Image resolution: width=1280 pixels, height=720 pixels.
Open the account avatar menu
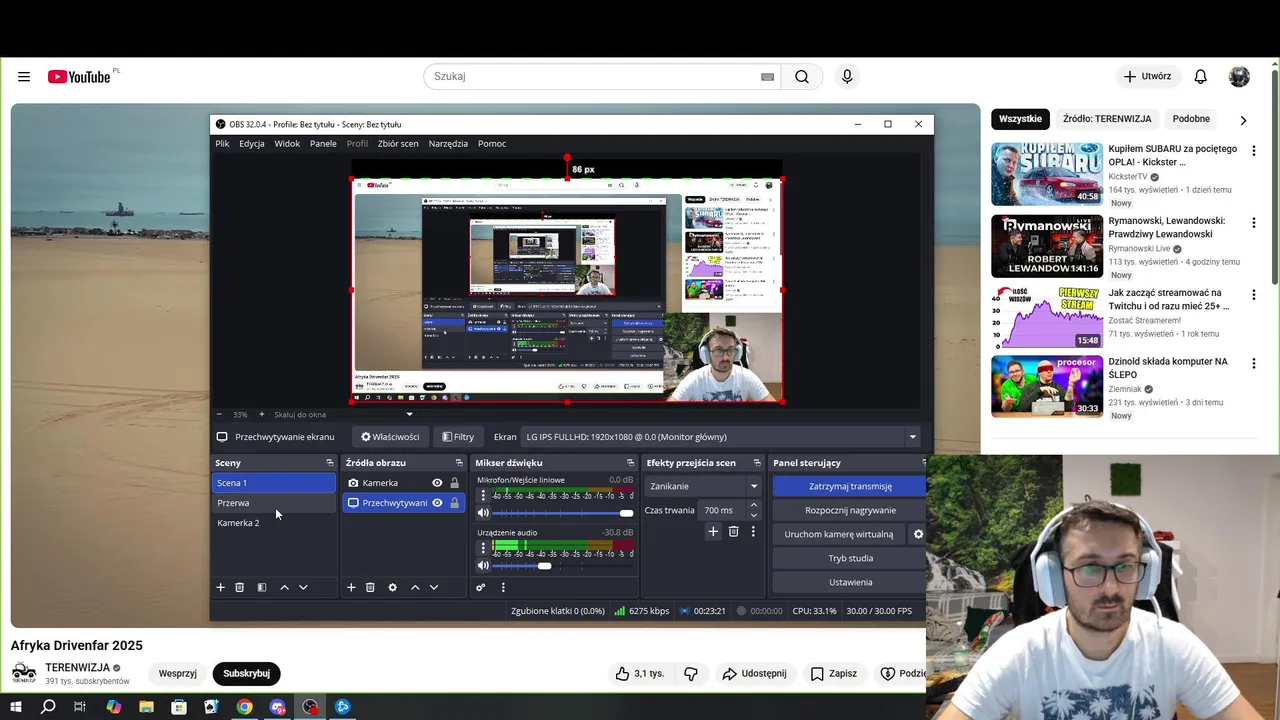pyautogui.click(x=1239, y=77)
